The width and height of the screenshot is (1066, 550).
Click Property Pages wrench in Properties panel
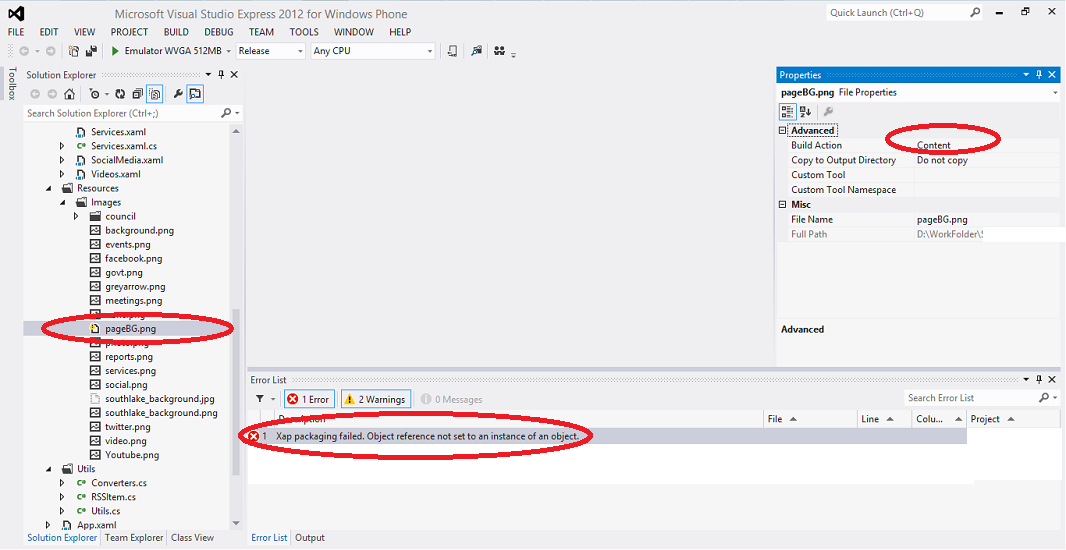[827, 111]
